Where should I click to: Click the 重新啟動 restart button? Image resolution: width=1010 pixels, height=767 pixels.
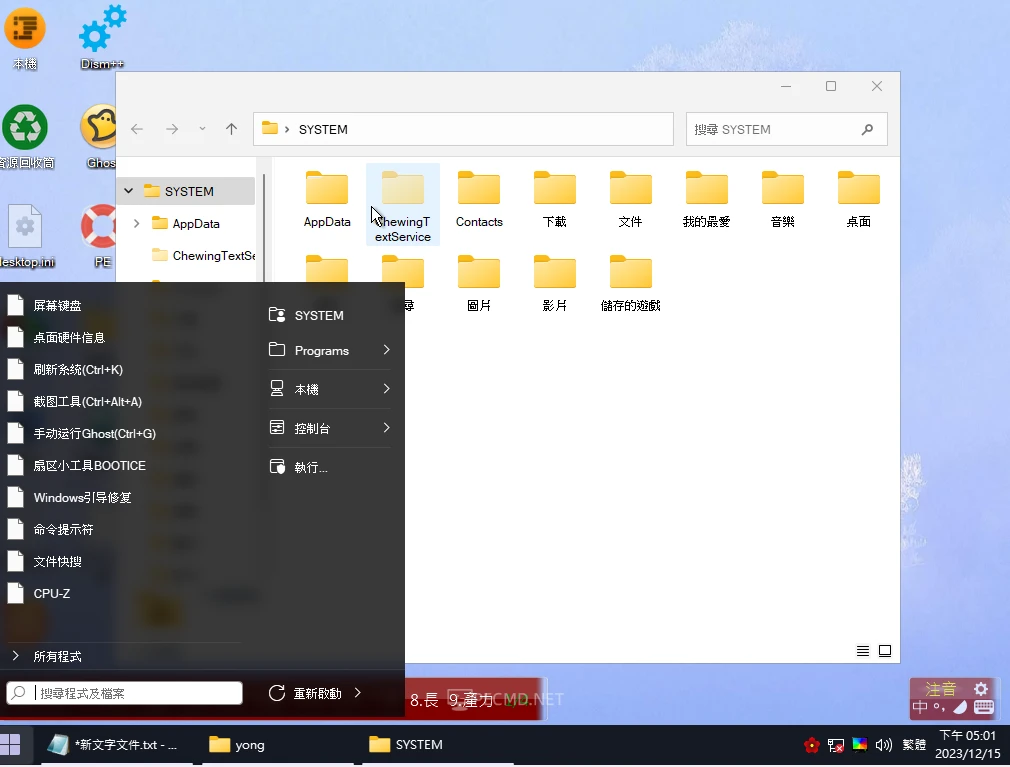305,693
